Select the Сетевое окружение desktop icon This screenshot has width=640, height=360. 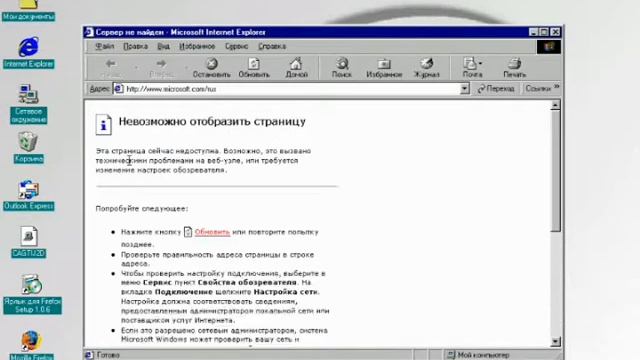coord(29,104)
